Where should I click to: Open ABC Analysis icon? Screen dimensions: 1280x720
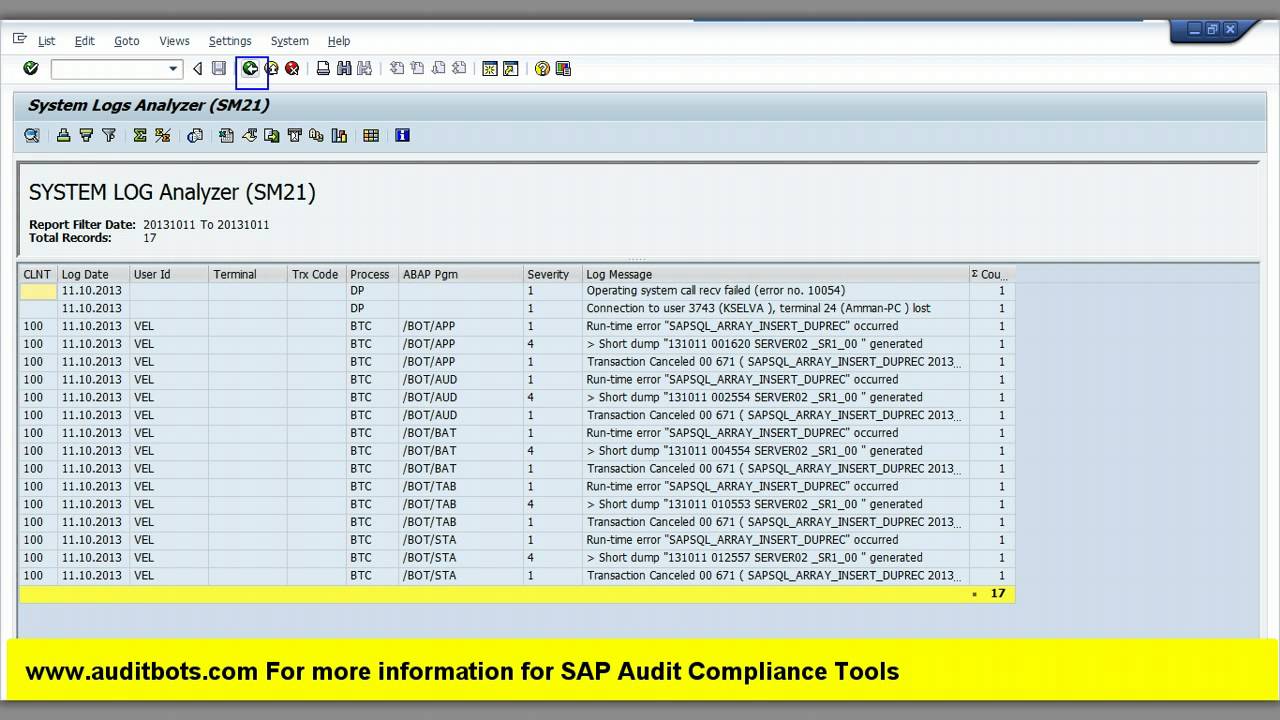click(317, 135)
